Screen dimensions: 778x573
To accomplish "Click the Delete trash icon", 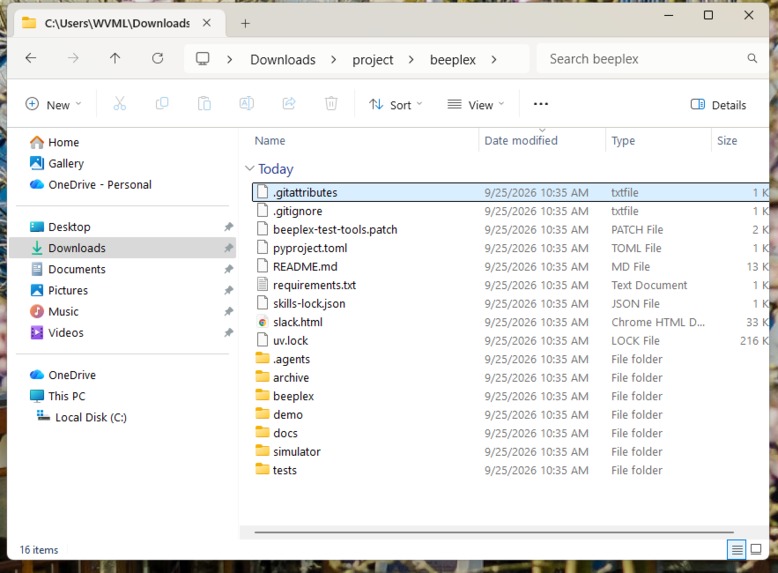I will (x=331, y=104).
